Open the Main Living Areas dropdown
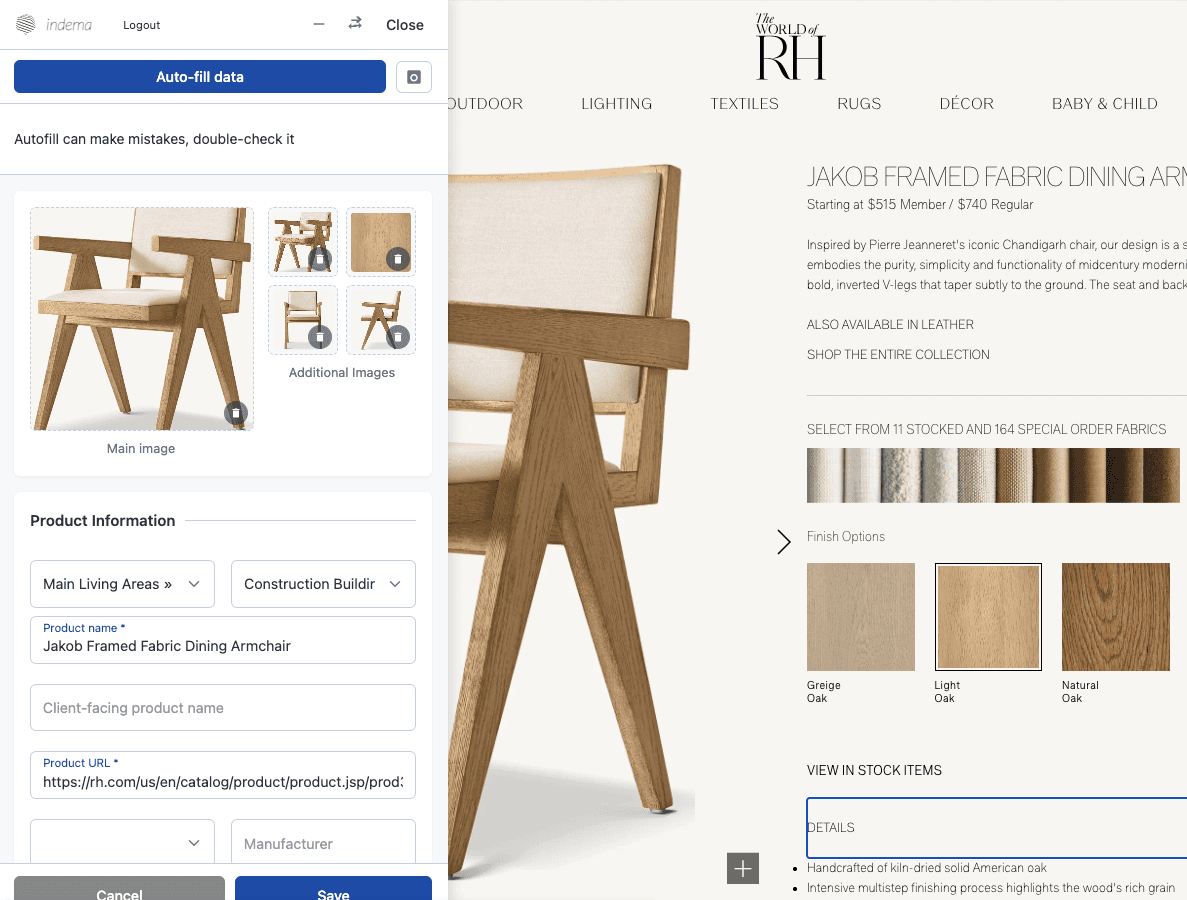Viewport: 1187px width, 900px height. click(122, 583)
